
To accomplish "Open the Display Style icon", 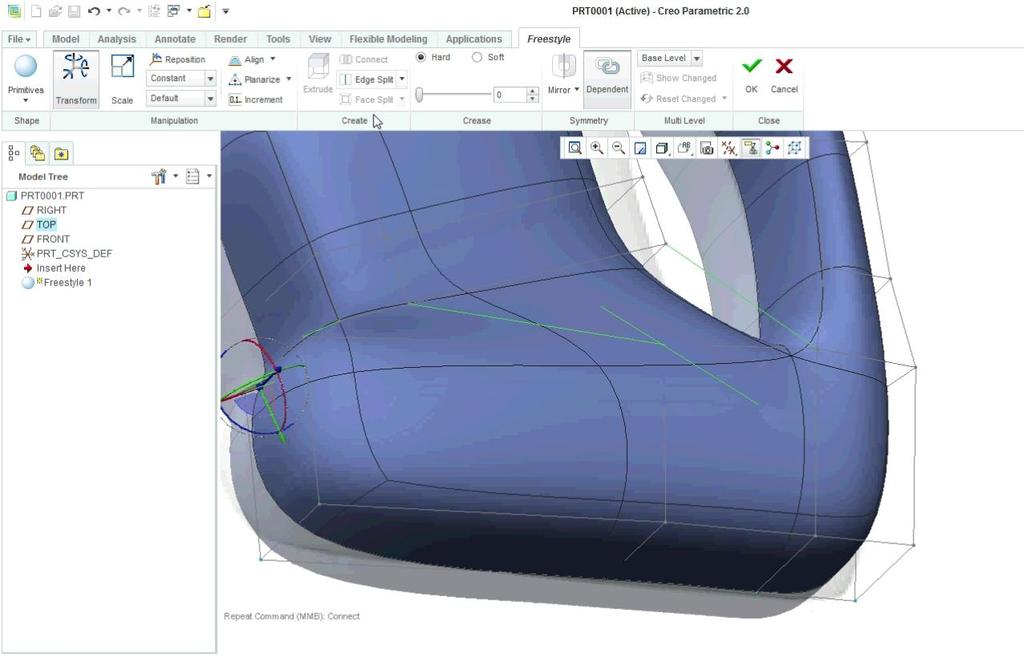I will click(662, 148).
